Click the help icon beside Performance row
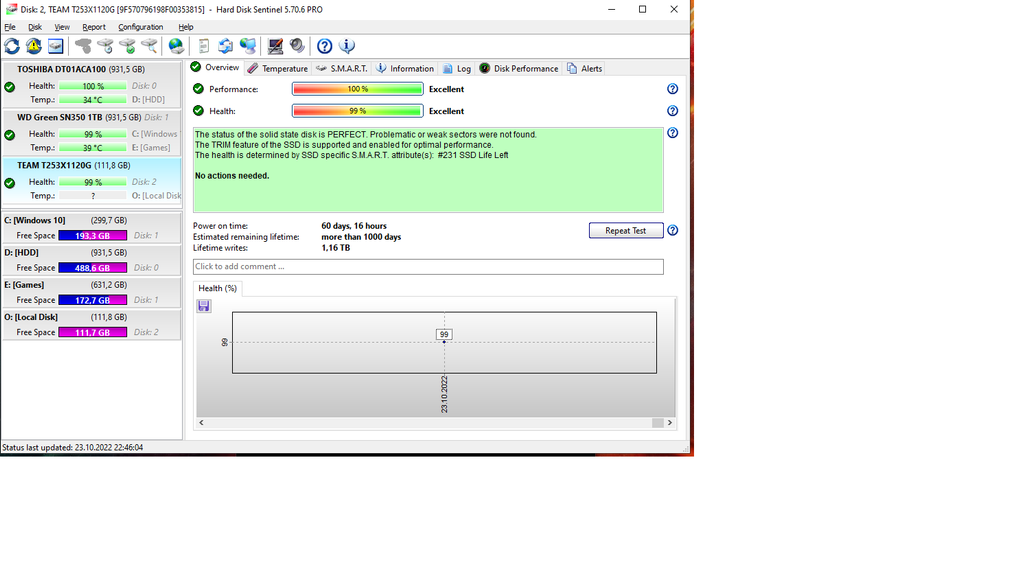1024x563 pixels. (x=673, y=89)
